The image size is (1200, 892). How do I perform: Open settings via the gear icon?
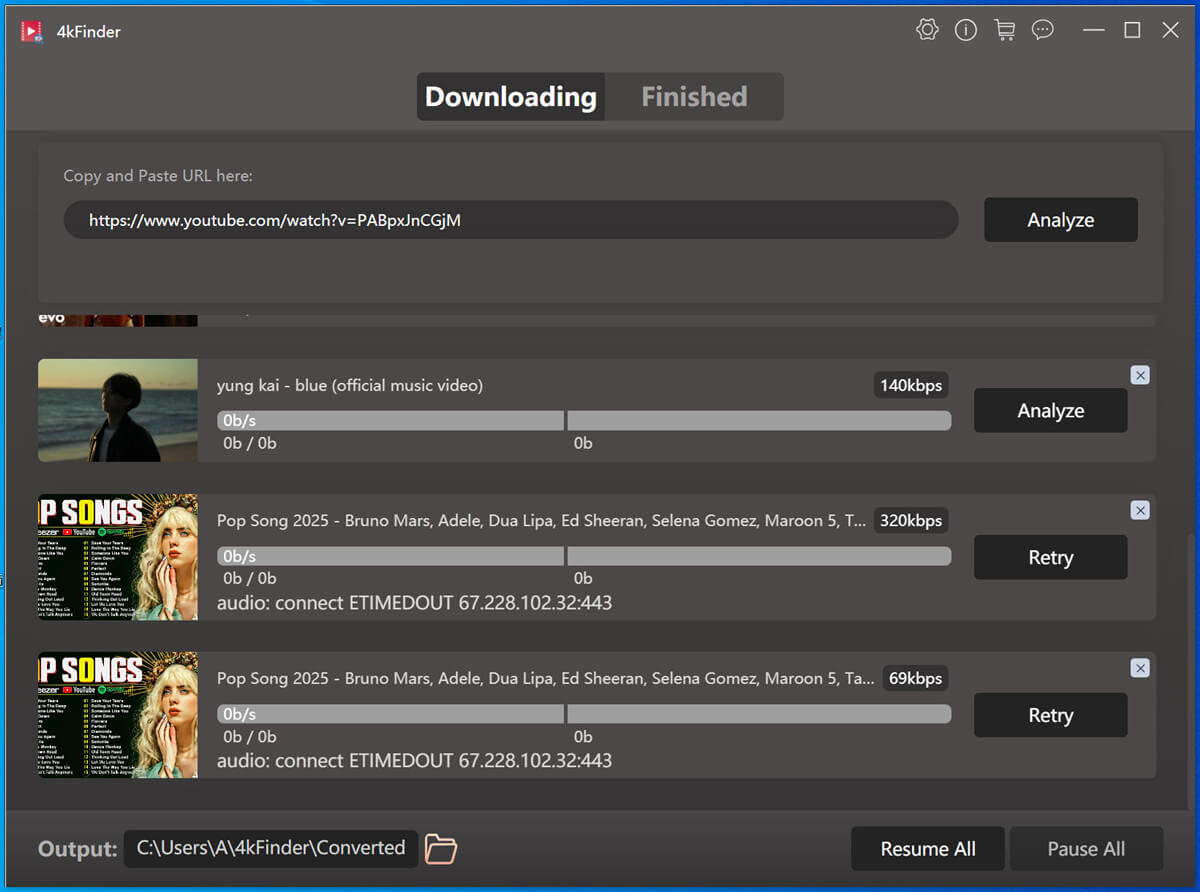coord(927,30)
